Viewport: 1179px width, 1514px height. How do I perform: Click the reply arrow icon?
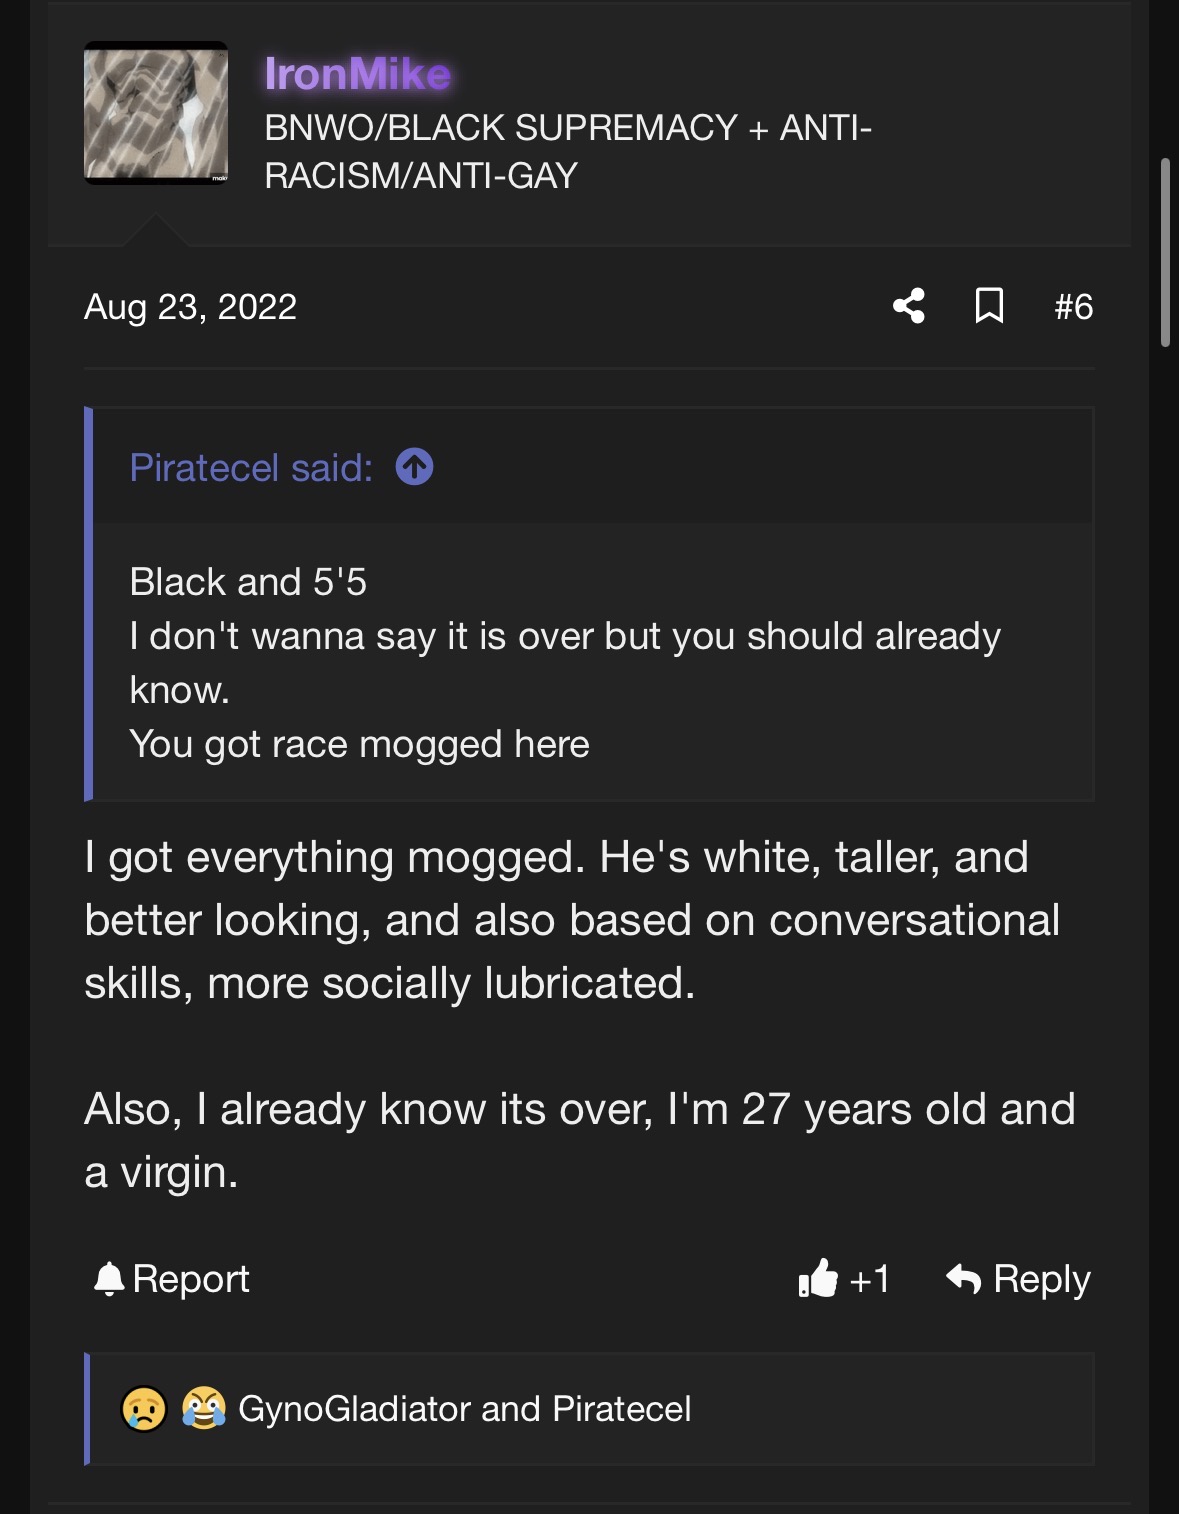(963, 1278)
